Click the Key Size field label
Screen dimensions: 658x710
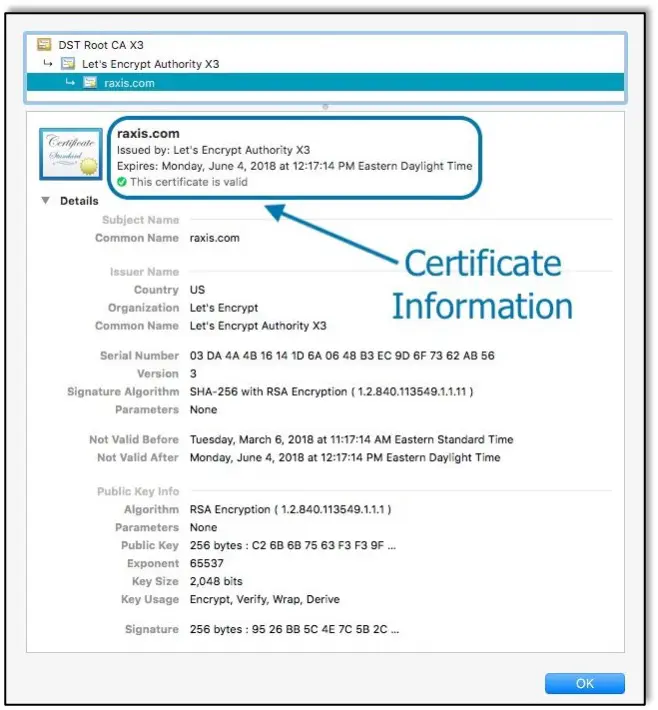coord(155,581)
